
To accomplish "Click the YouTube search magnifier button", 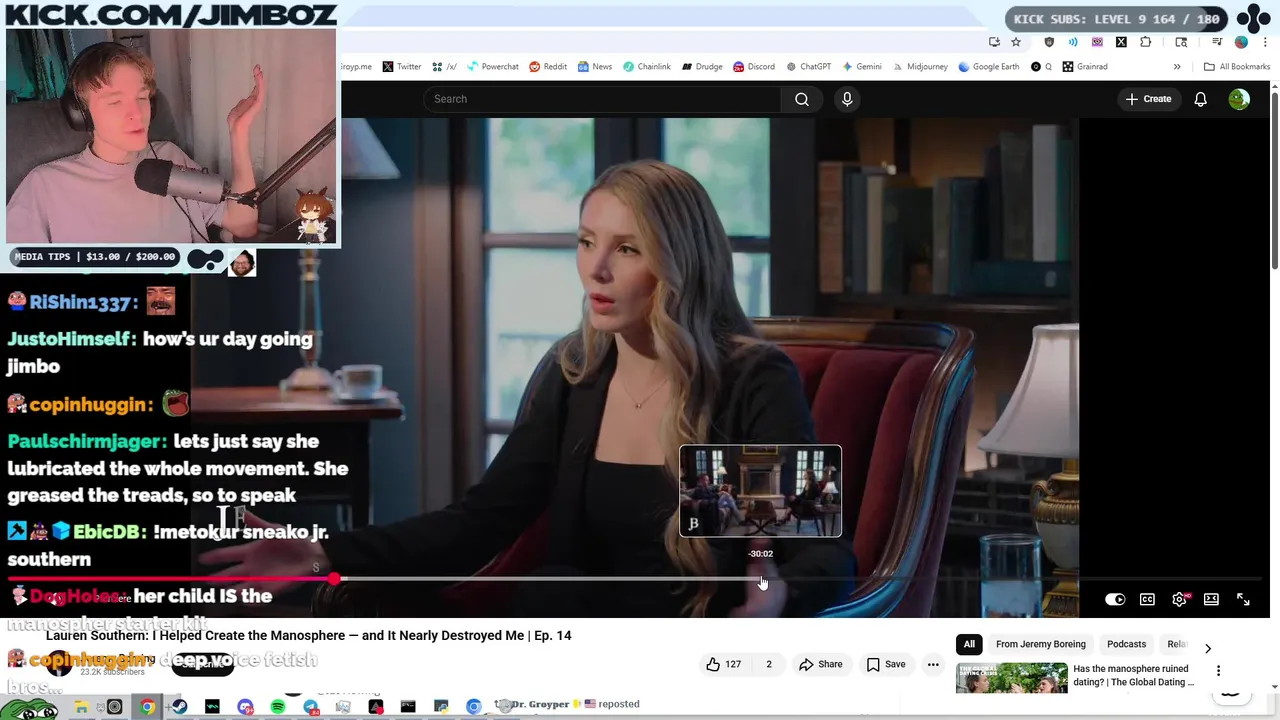I will pyautogui.click(x=801, y=99).
